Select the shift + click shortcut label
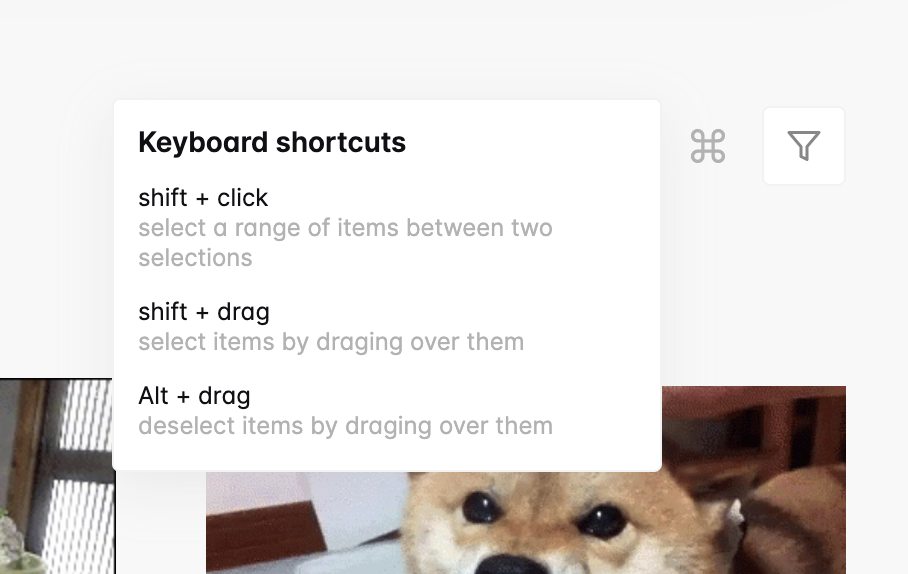Image resolution: width=908 pixels, height=574 pixels. [203, 198]
